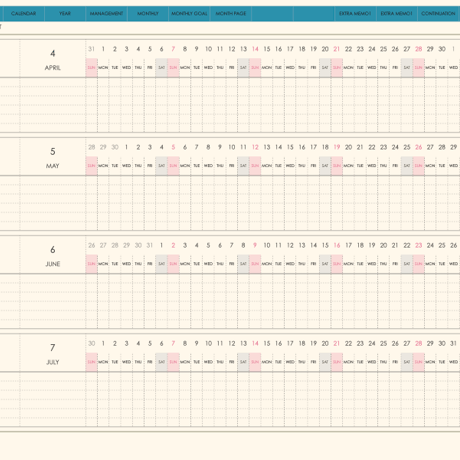This screenshot has height=460, width=460.
Task: Select greyed date 28 starting May row
Action: tap(91, 147)
